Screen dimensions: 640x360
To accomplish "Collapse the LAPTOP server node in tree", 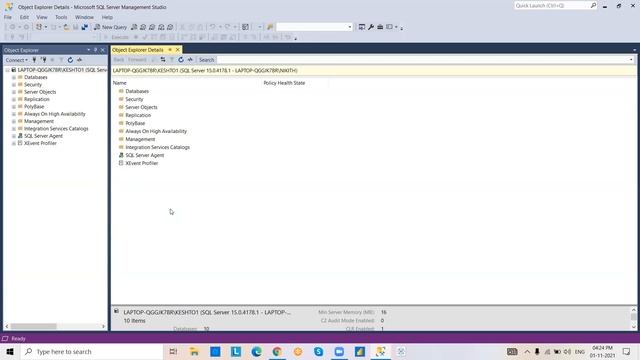I will coord(7,70).
